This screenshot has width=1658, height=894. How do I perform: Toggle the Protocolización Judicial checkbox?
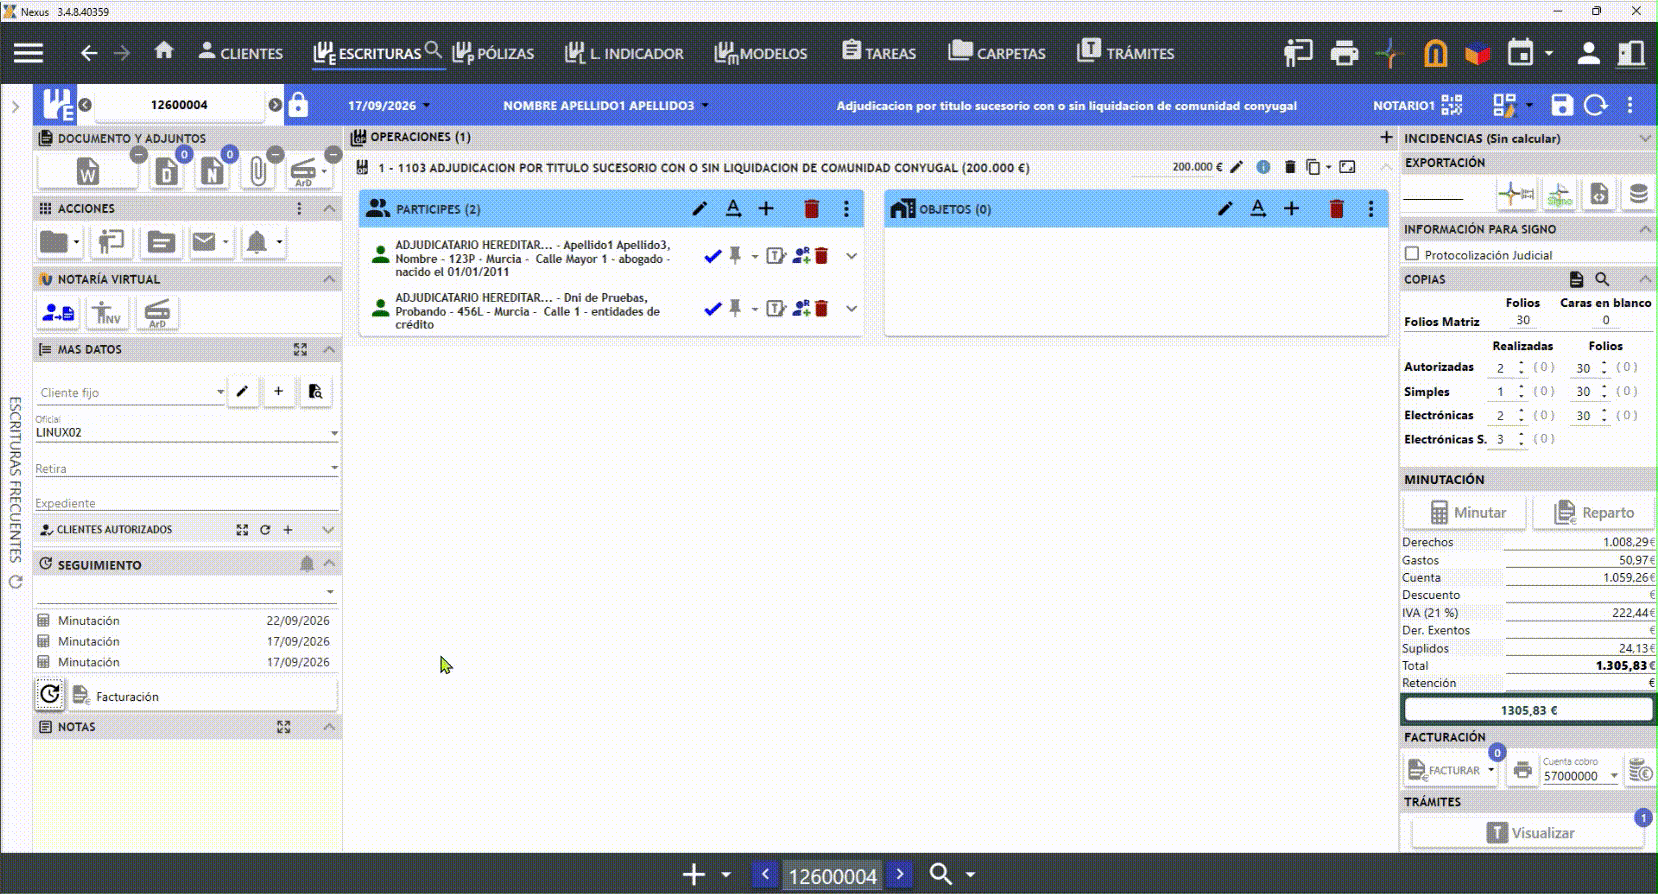click(x=1412, y=254)
